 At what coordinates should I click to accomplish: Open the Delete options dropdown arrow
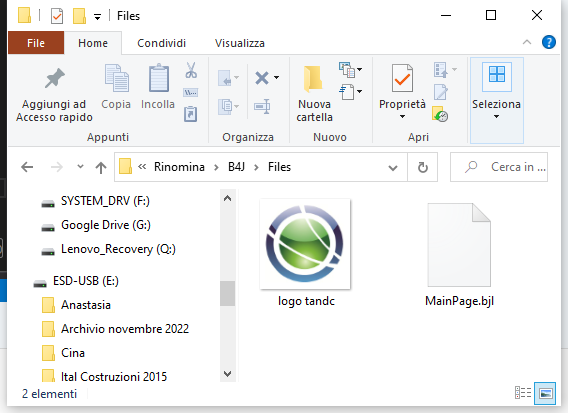pos(276,78)
